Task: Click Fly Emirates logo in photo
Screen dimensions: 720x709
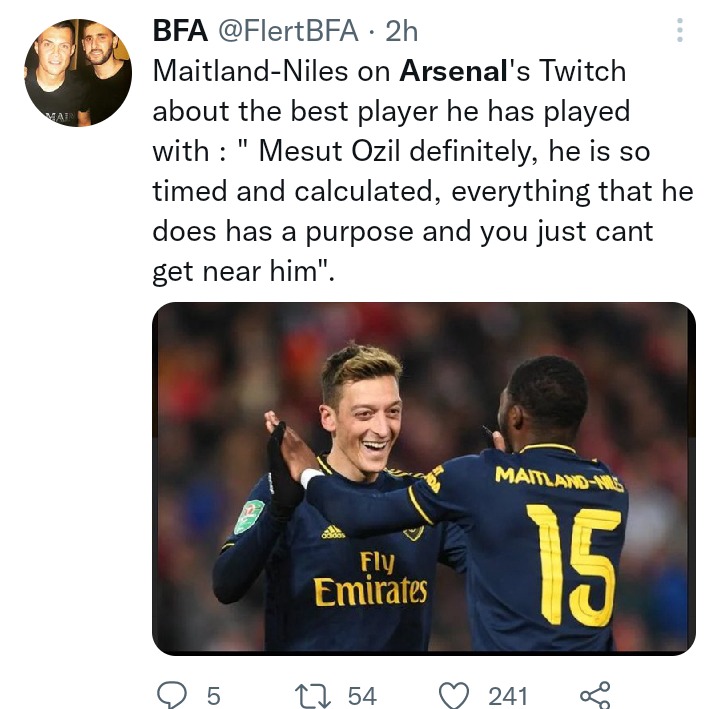Action: pos(370,579)
